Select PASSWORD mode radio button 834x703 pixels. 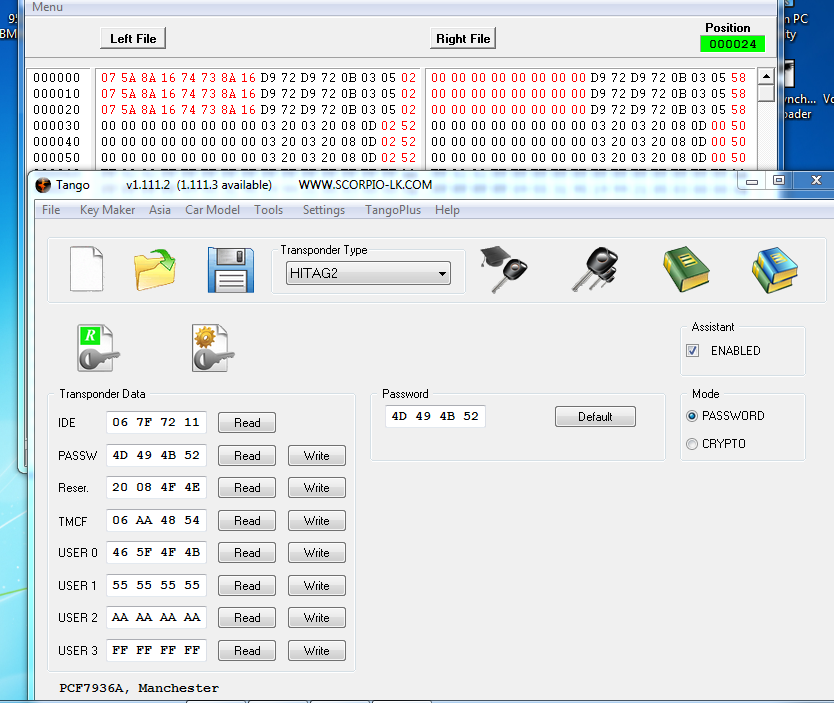692,416
